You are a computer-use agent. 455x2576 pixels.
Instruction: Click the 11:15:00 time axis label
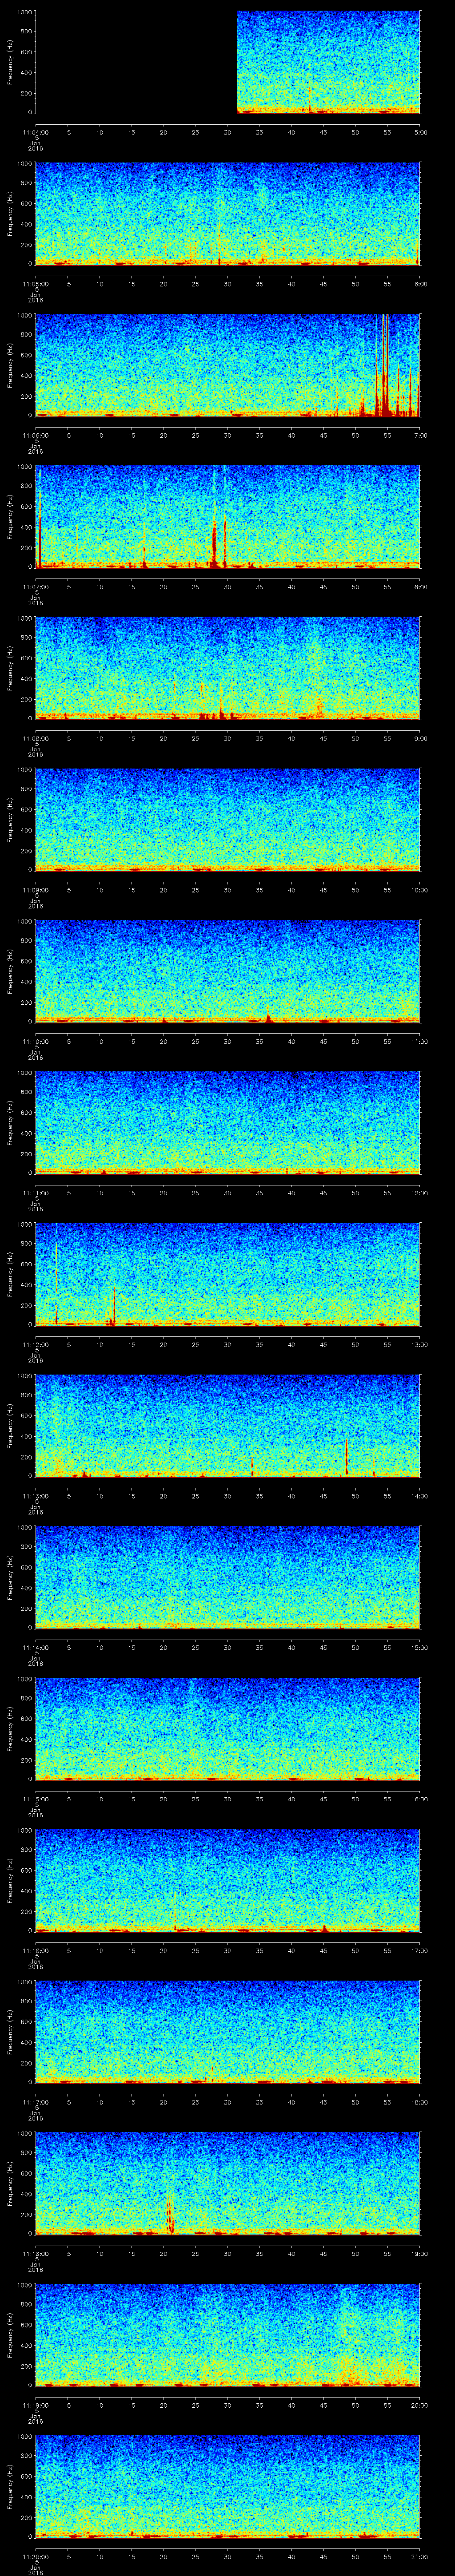pos(36,1799)
